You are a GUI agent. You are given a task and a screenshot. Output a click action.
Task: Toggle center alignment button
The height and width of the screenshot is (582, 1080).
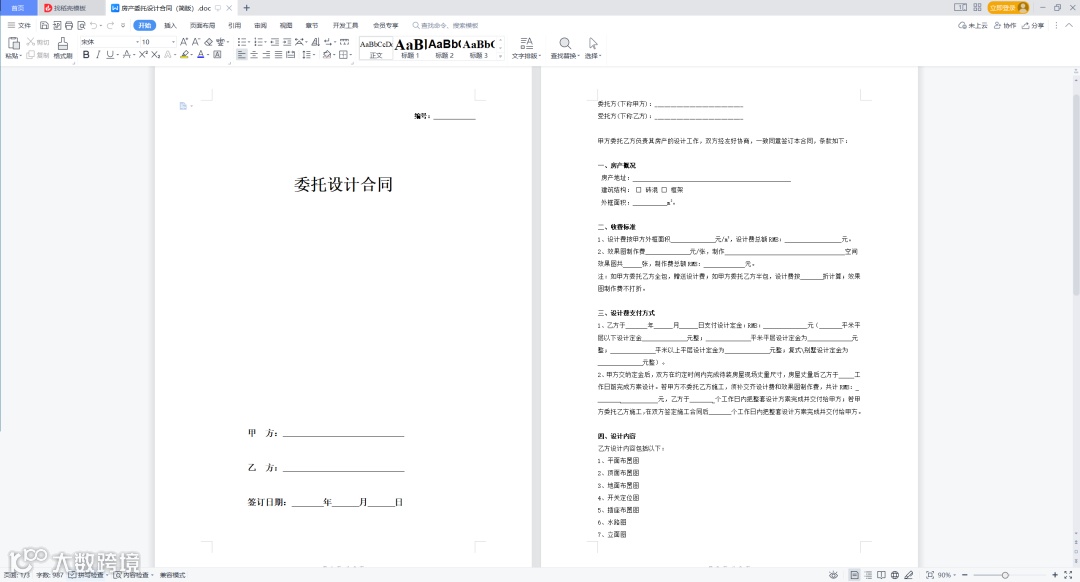pyautogui.click(x=254, y=54)
